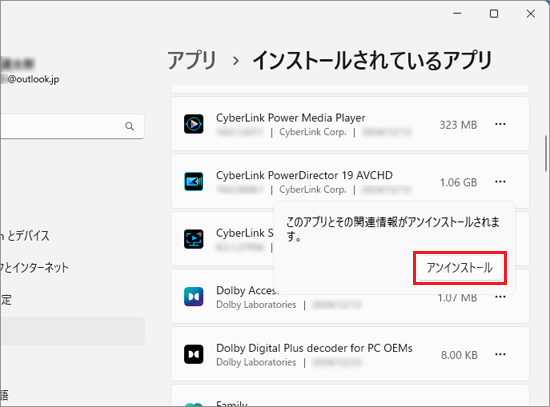Click CyberLink PowerDirector 19 app icon
The height and width of the screenshot is (407, 550).
[x=194, y=181]
